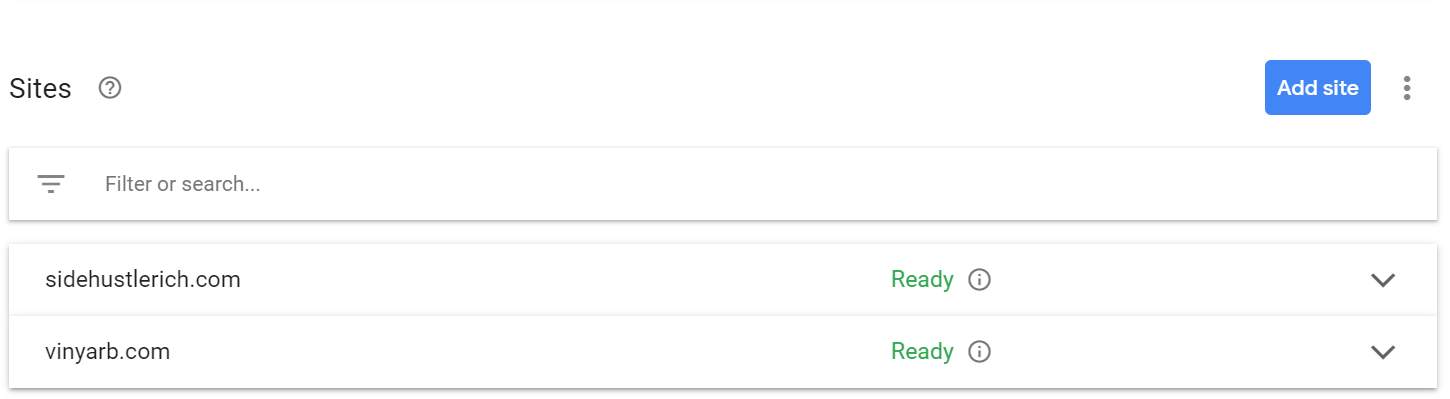Image resolution: width=1450 pixels, height=399 pixels.
Task: Select the sidehustlerich.com domain name
Action: 143,280
